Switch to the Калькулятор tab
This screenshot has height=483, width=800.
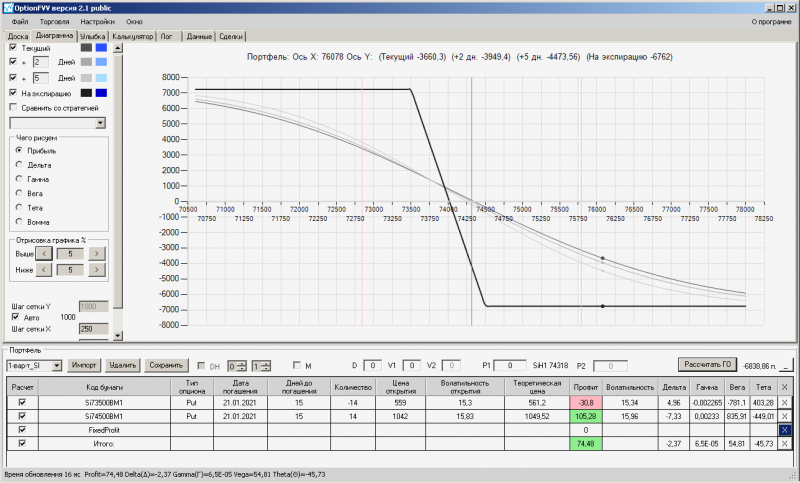click(x=133, y=36)
